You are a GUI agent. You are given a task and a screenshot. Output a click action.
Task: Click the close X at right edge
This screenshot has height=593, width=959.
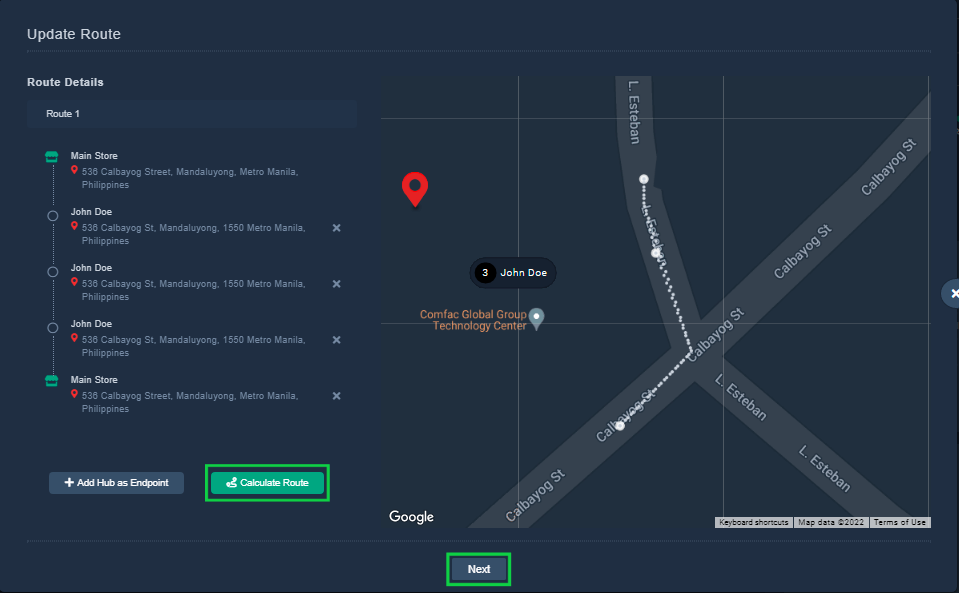pyautogui.click(x=953, y=294)
